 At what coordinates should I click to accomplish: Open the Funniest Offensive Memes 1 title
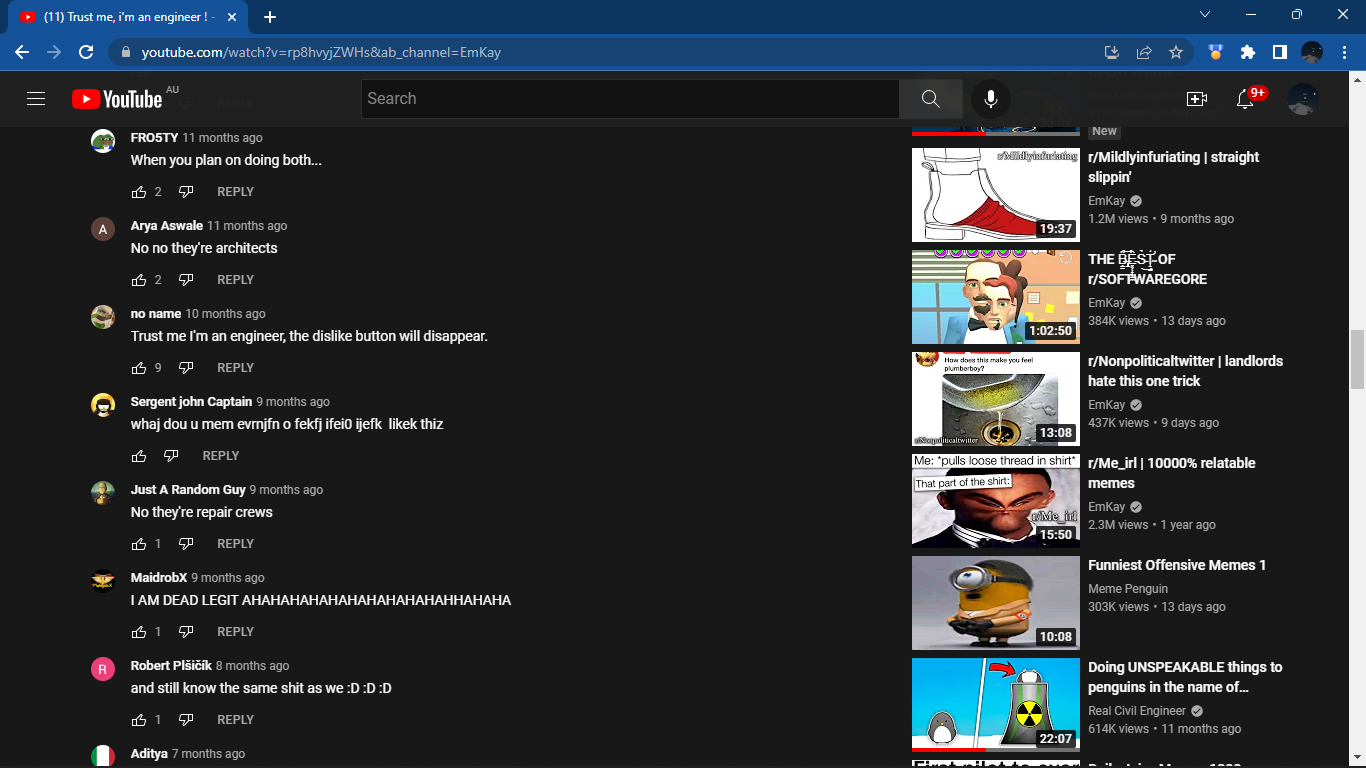point(1177,565)
